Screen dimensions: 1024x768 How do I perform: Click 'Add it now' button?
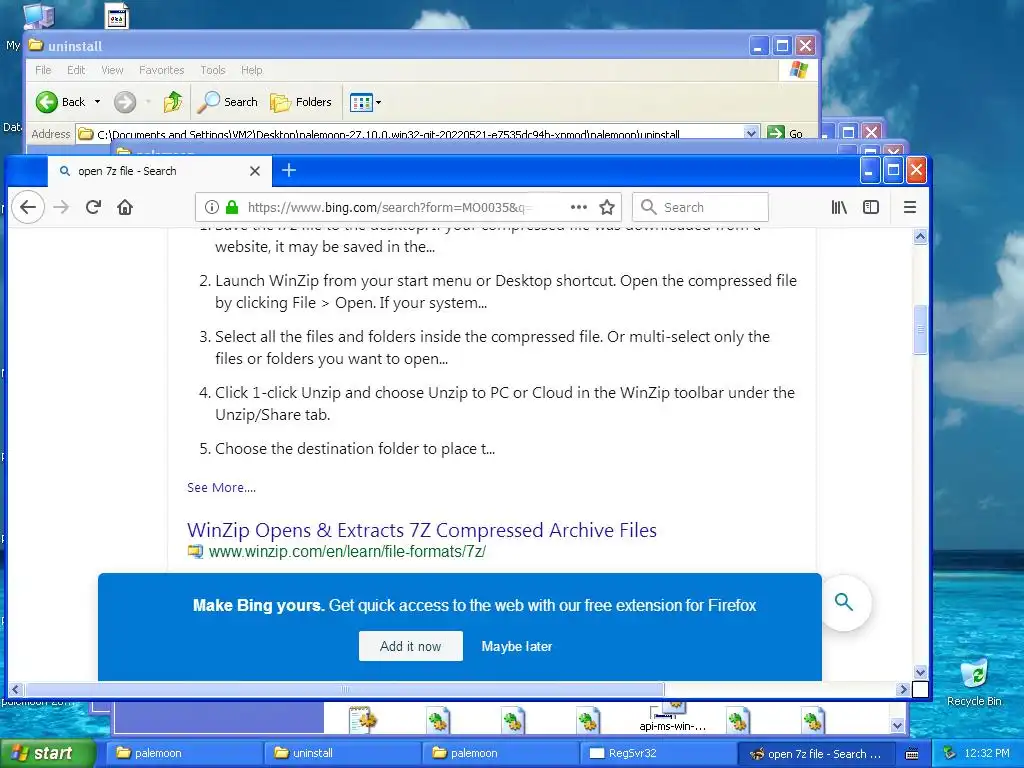[x=411, y=646]
